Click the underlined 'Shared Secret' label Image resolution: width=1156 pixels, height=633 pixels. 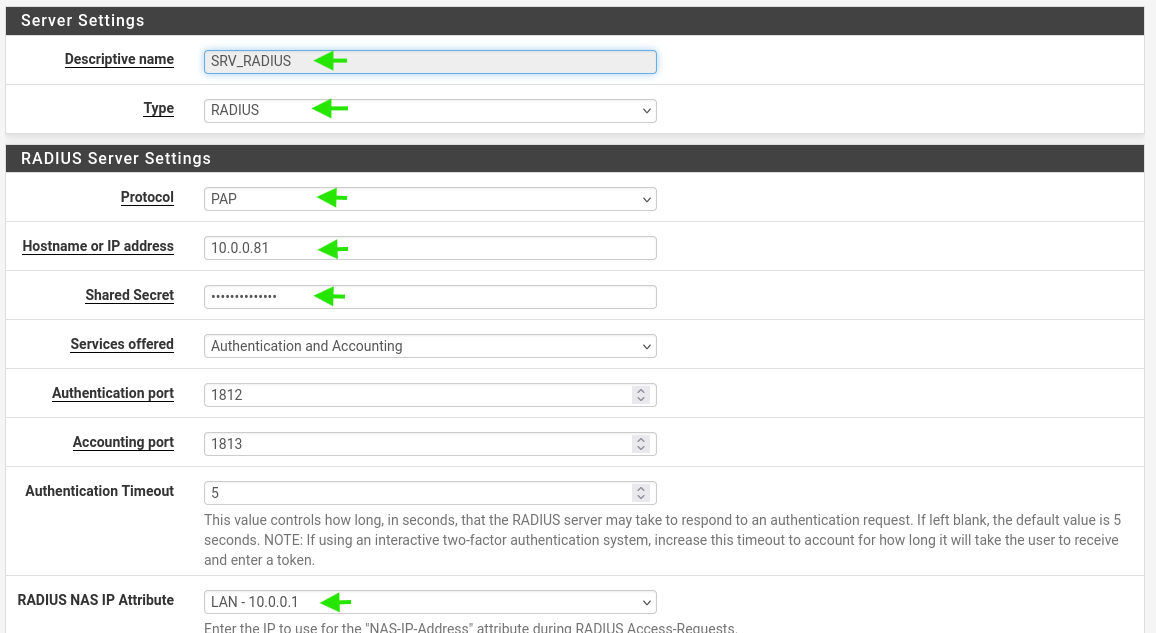(x=129, y=296)
